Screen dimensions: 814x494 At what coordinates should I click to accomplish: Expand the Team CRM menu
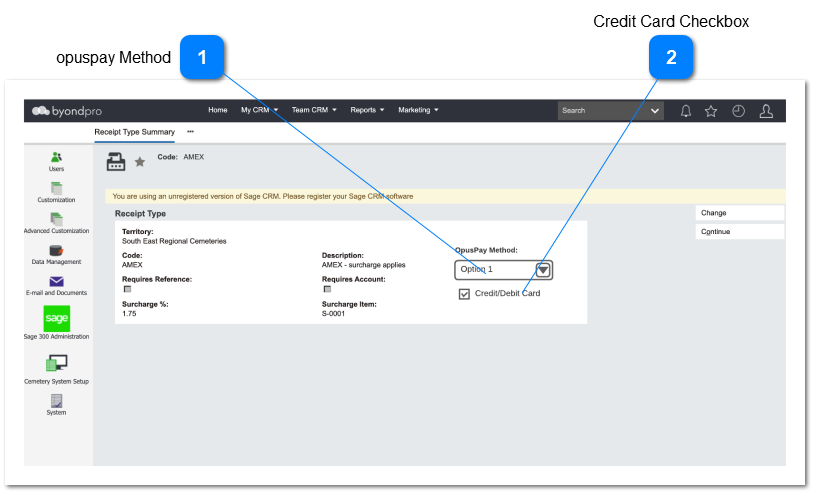(x=314, y=110)
